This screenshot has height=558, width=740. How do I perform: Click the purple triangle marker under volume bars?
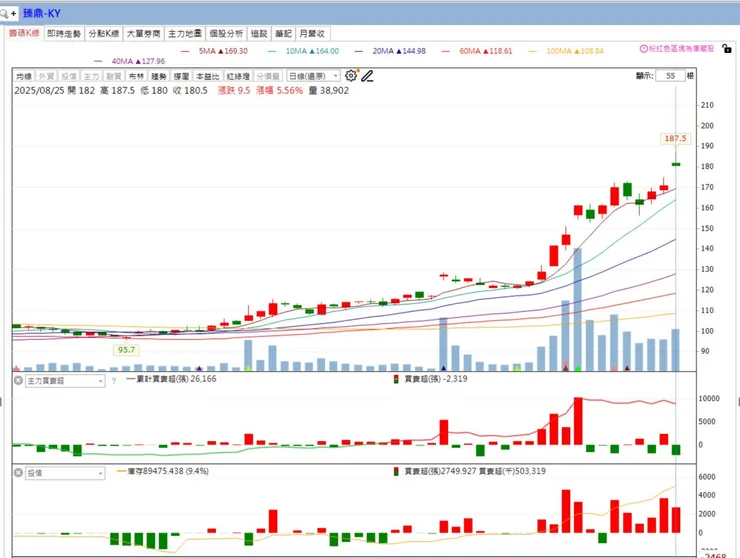tap(199, 368)
